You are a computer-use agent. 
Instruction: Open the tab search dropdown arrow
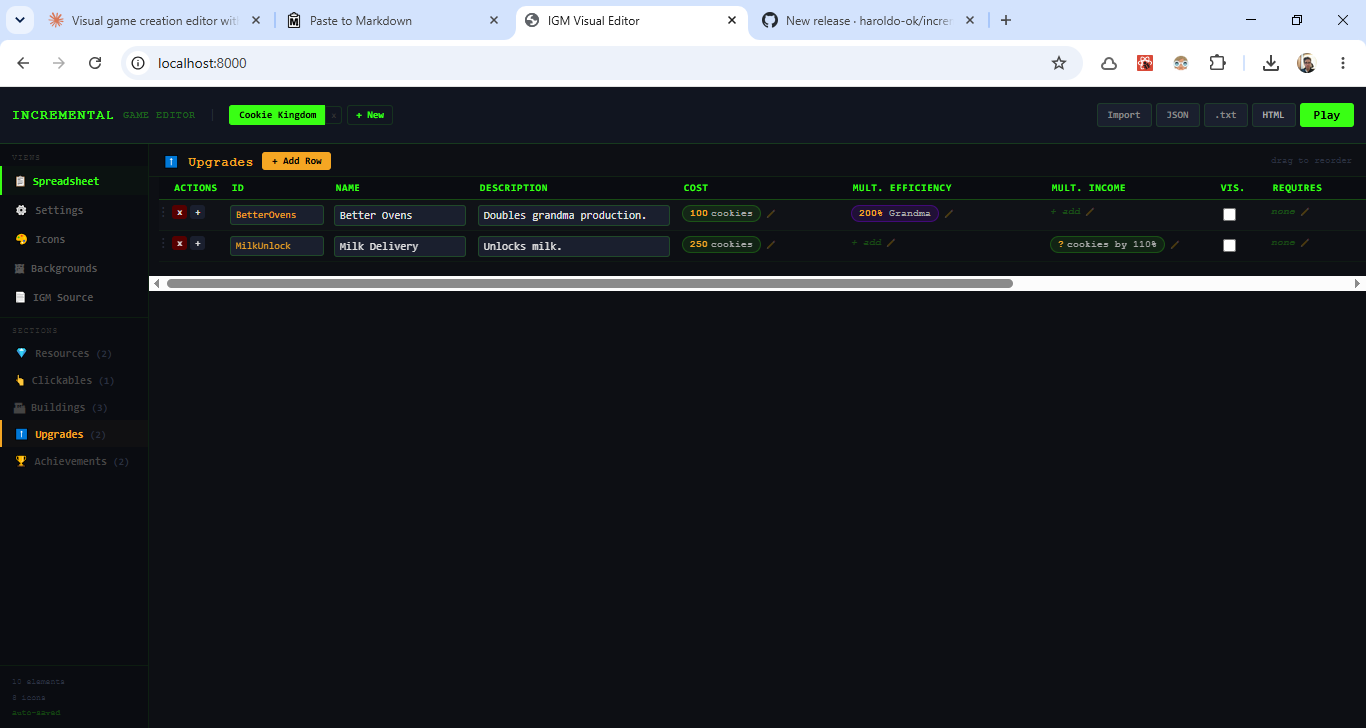(x=22, y=20)
